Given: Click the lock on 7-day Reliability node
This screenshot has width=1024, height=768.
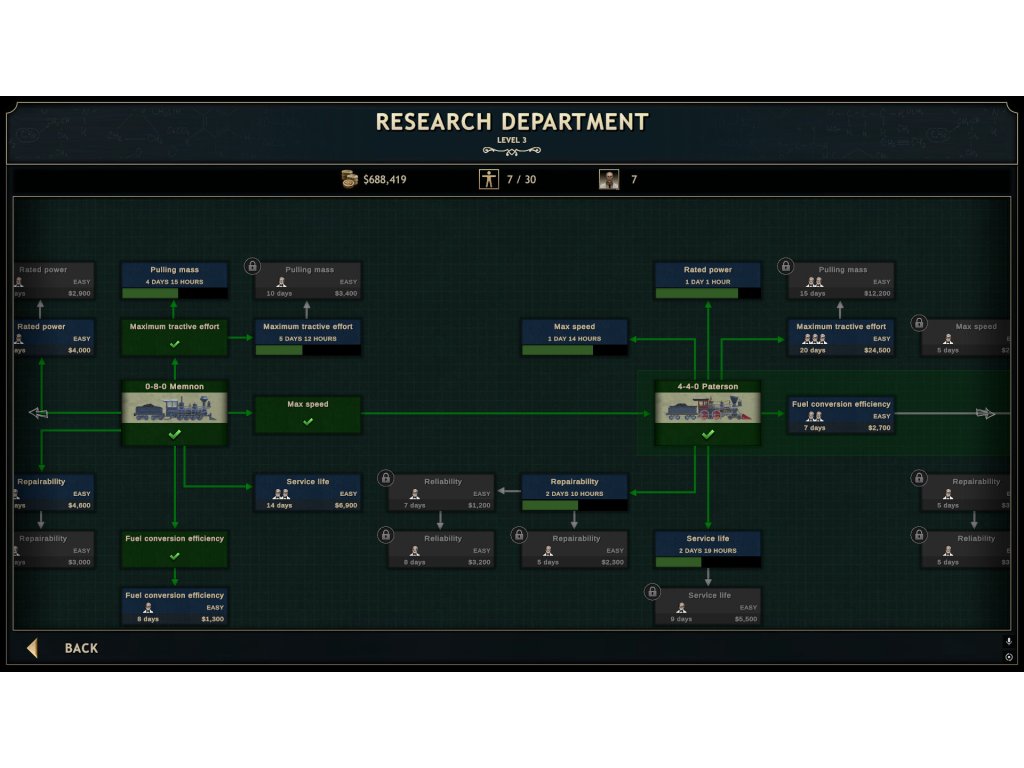Looking at the screenshot, I should pos(386,478).
